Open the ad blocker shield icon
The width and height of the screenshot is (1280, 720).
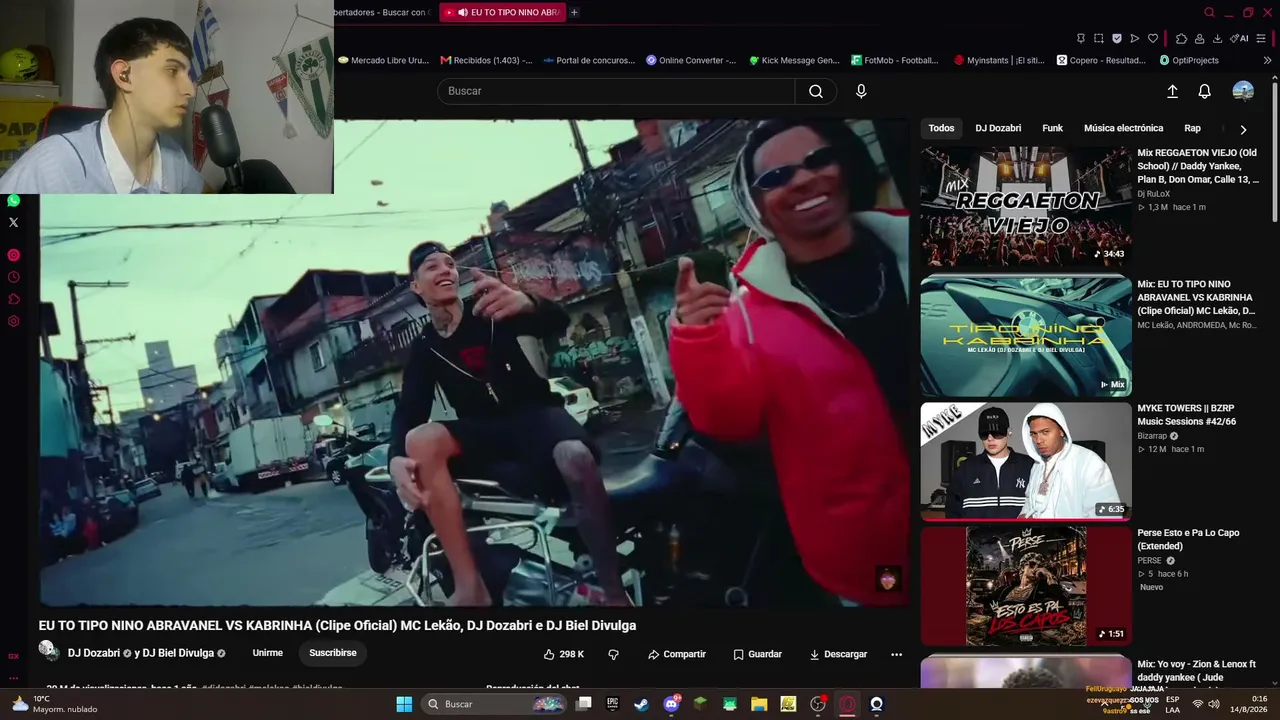pos(1117,38)
